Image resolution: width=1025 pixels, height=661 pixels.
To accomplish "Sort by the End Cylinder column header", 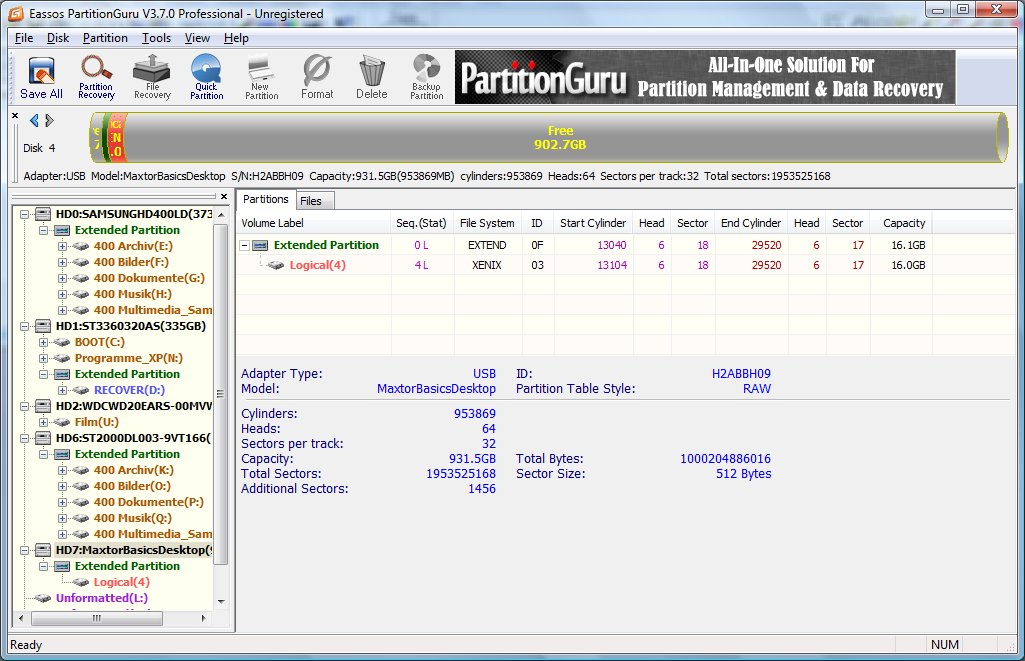I will pos(750,223).
